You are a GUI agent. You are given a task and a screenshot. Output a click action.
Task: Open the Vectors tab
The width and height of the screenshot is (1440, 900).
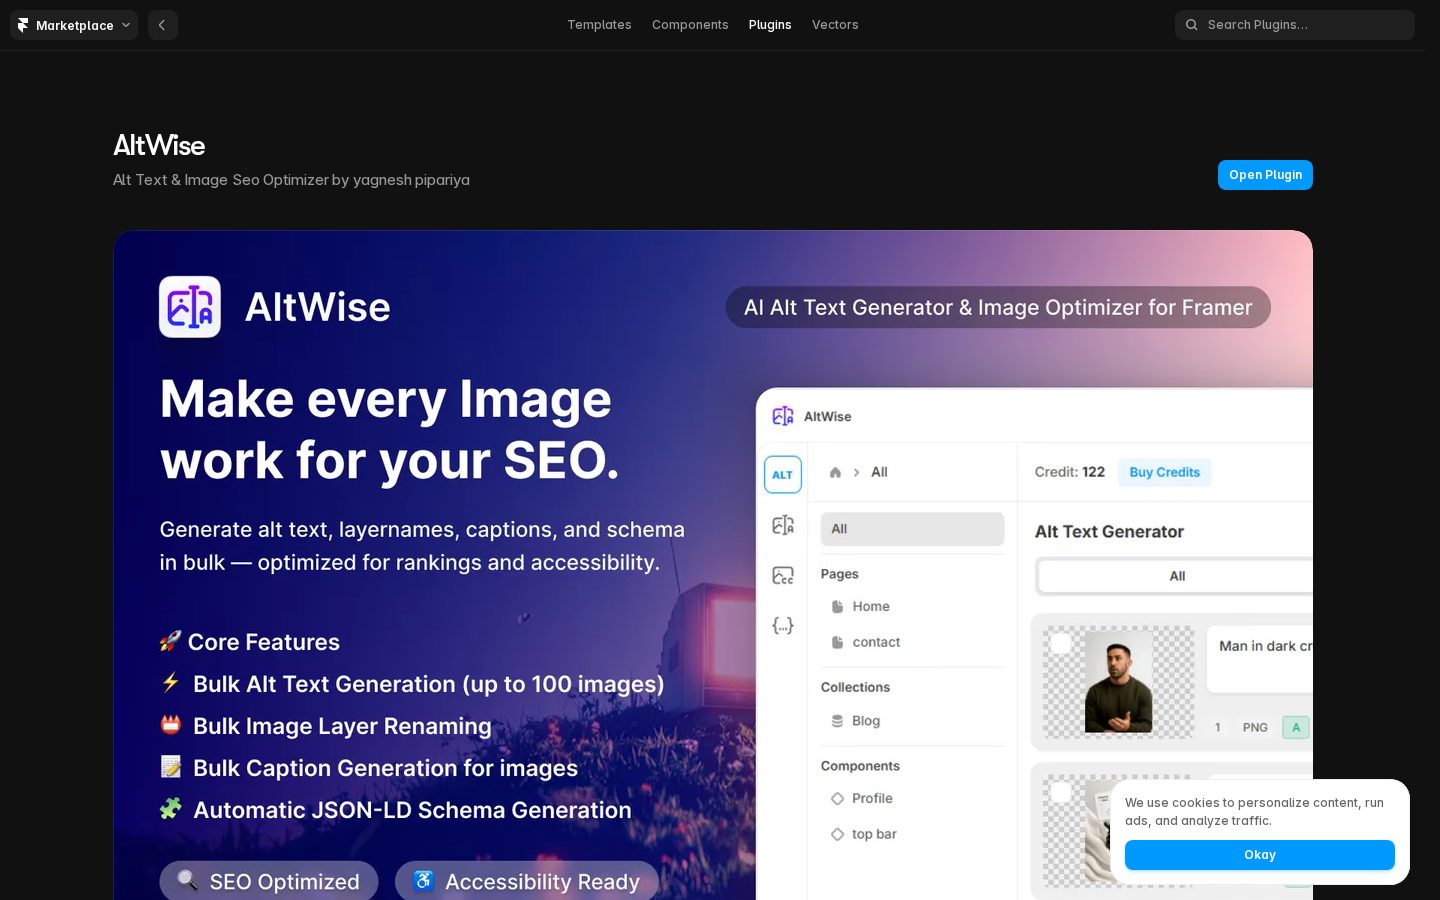pyautogui.click(x=835, y=25)
